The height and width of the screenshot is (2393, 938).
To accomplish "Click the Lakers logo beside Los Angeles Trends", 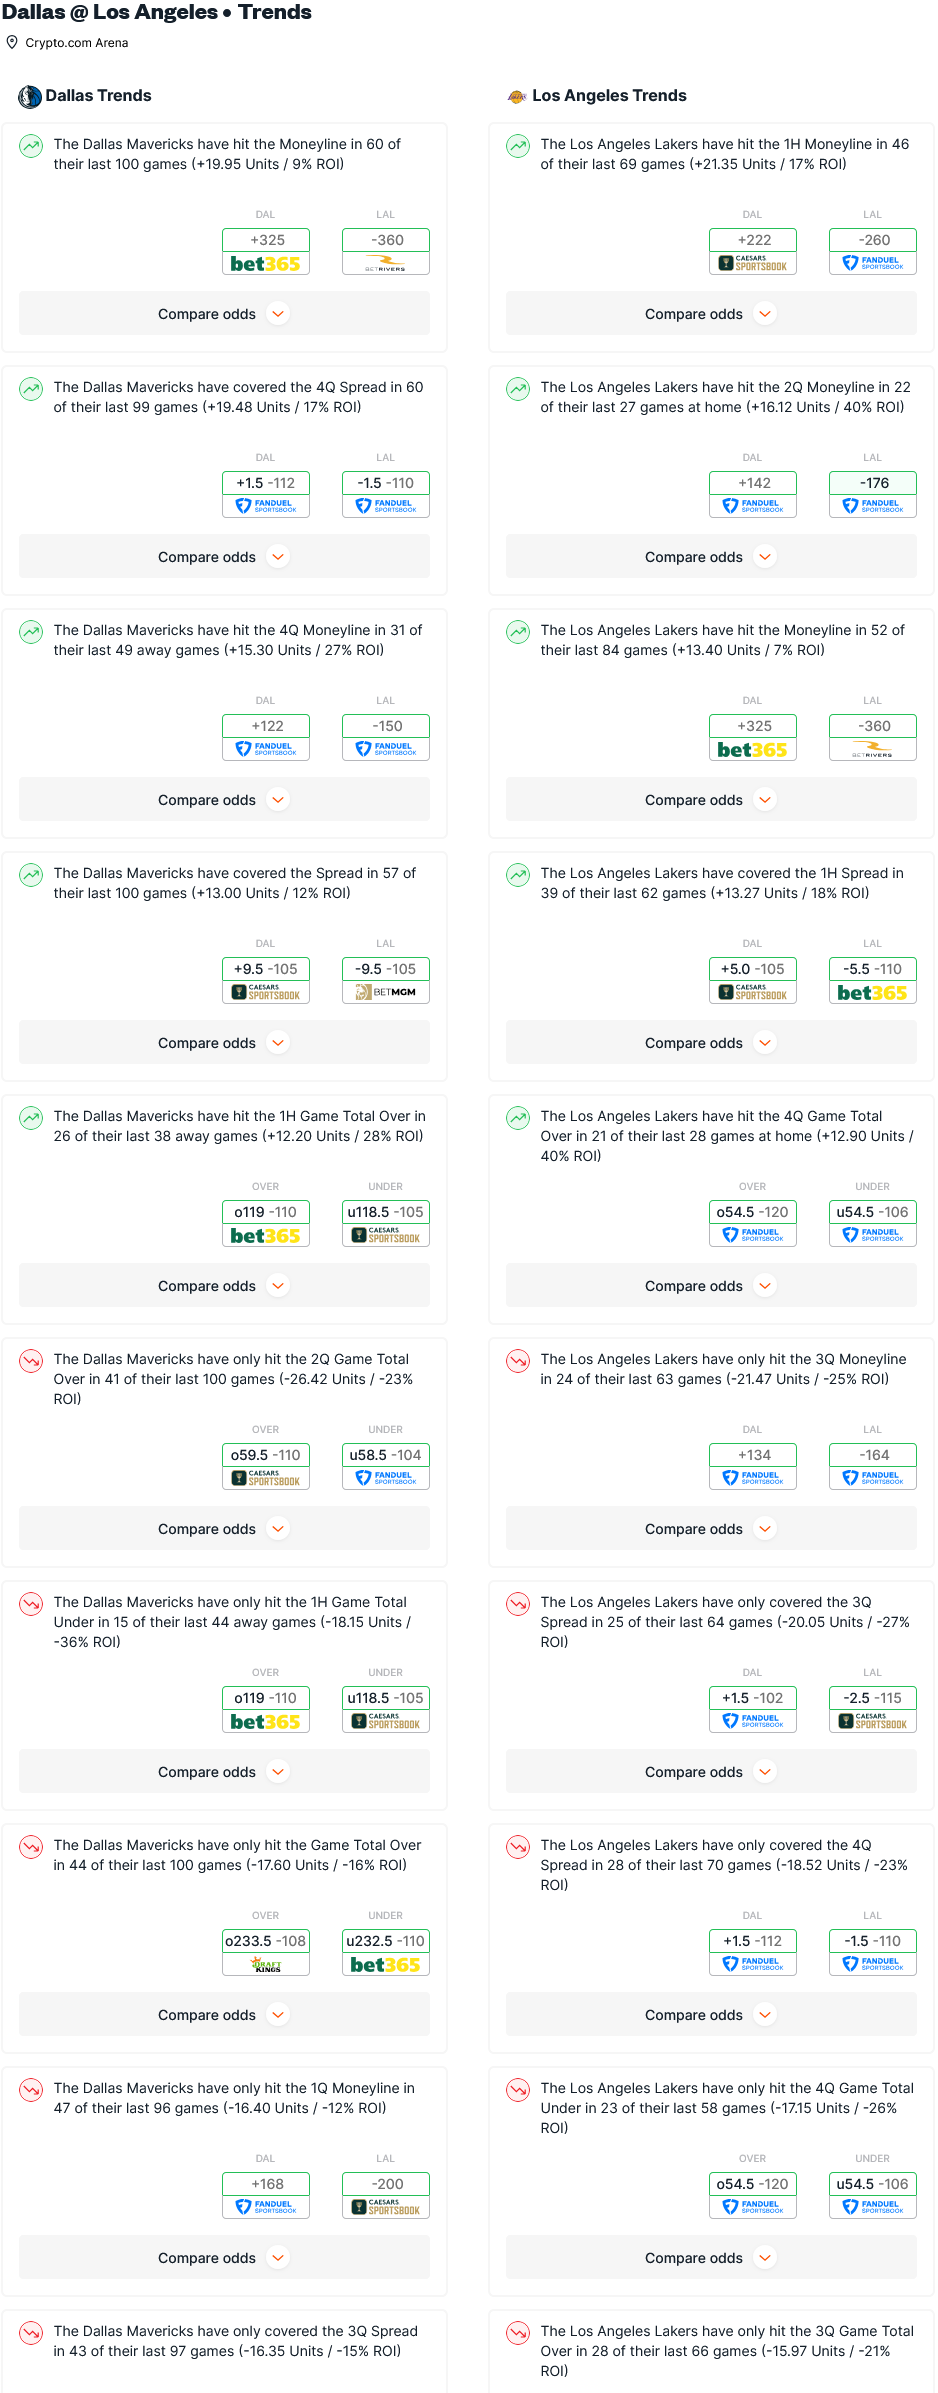I will (517, 96).
